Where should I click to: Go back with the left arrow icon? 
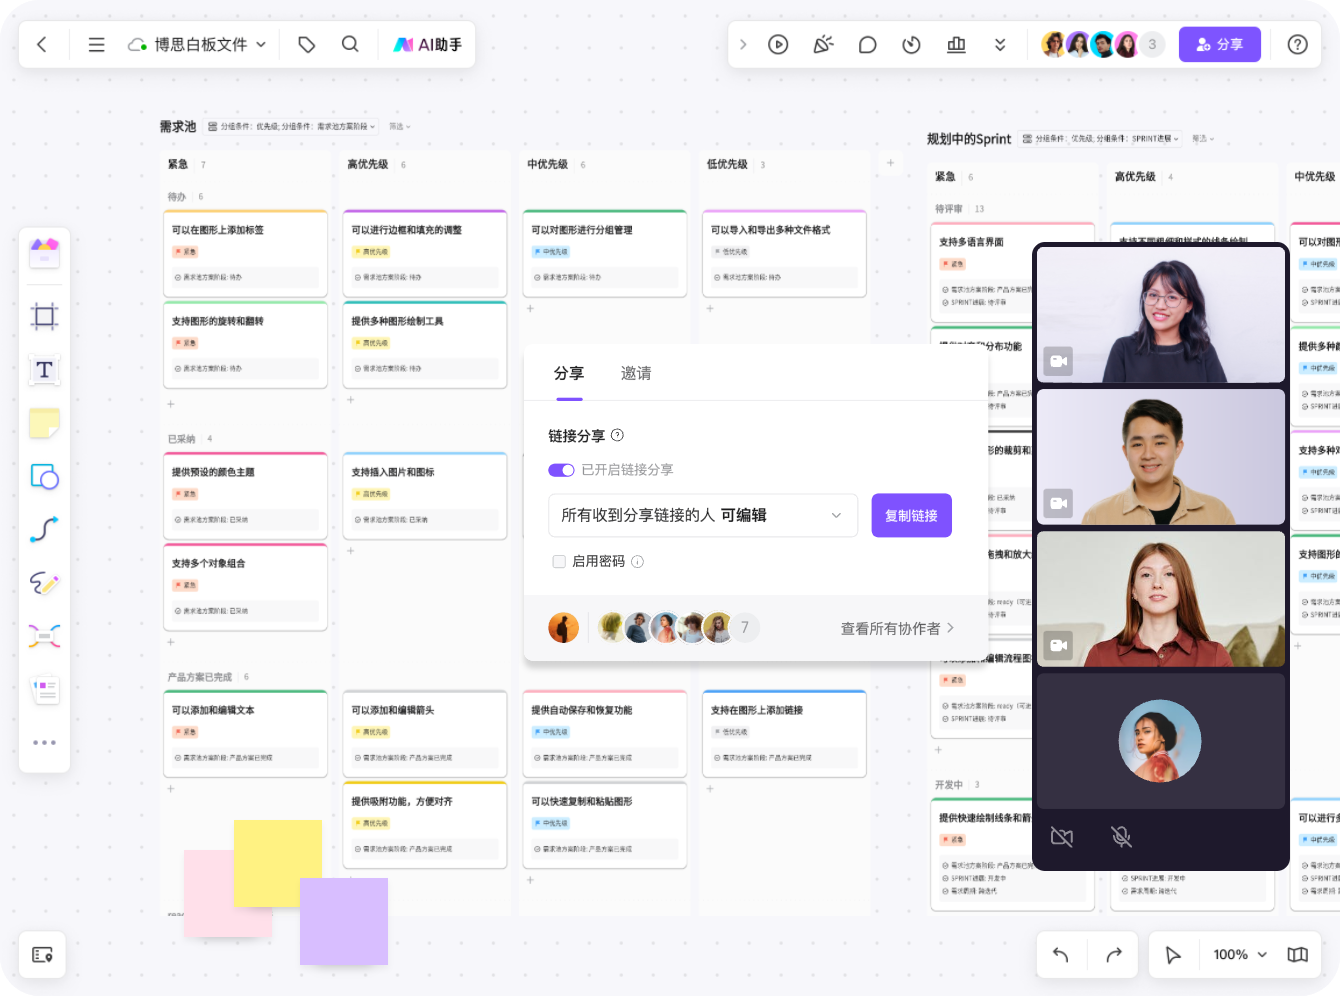point(42,44)
